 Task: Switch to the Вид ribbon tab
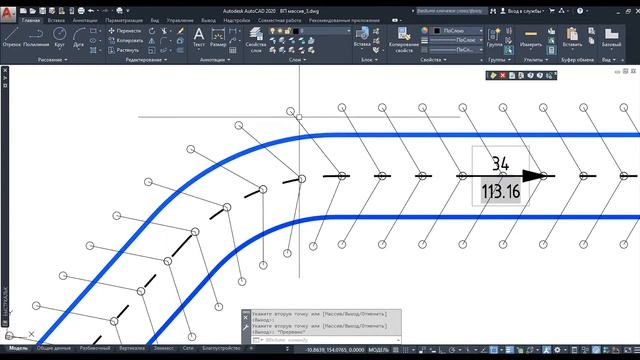(x=154, y=20)
